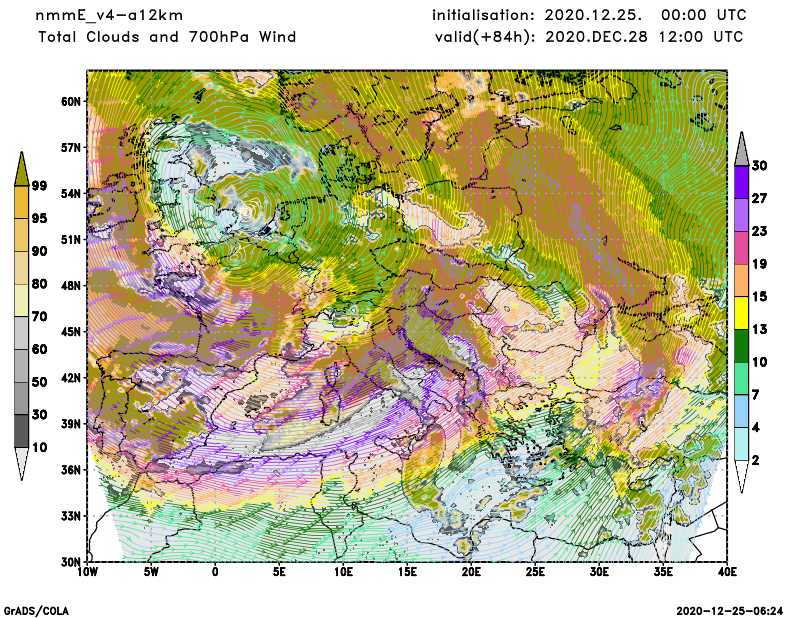Viewport: 800px width, 618px height.
Task: Pick the dark green 10–13 wind swatch
Action: 741,345
